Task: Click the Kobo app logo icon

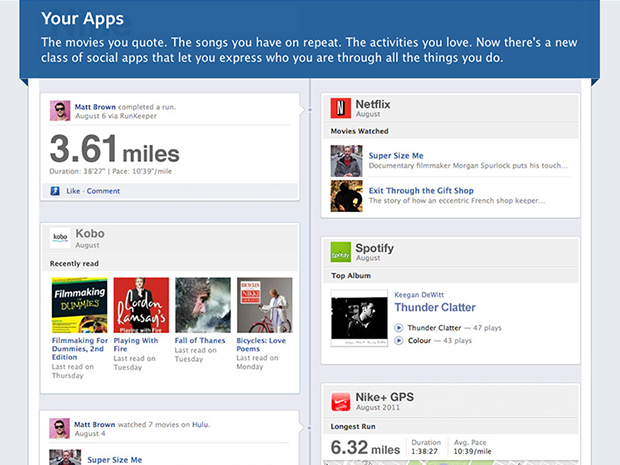Action: [60, 238]
